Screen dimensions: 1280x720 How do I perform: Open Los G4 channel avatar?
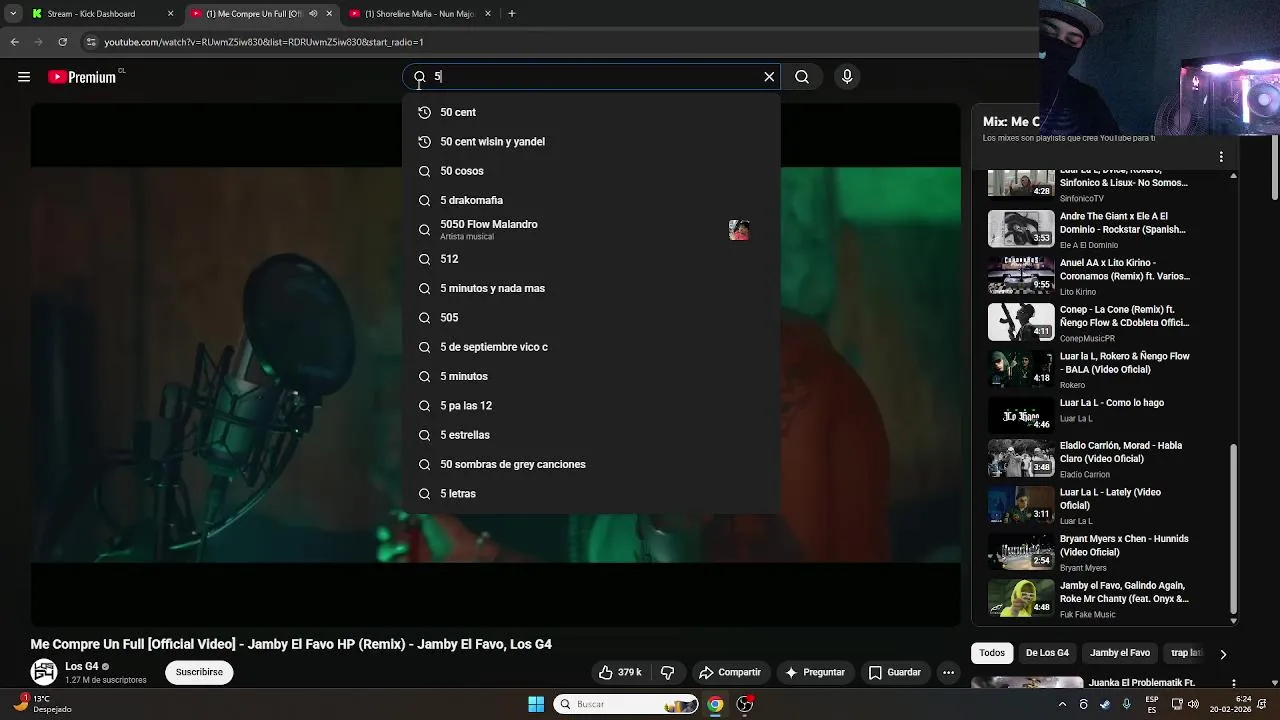tap(44, 672)
